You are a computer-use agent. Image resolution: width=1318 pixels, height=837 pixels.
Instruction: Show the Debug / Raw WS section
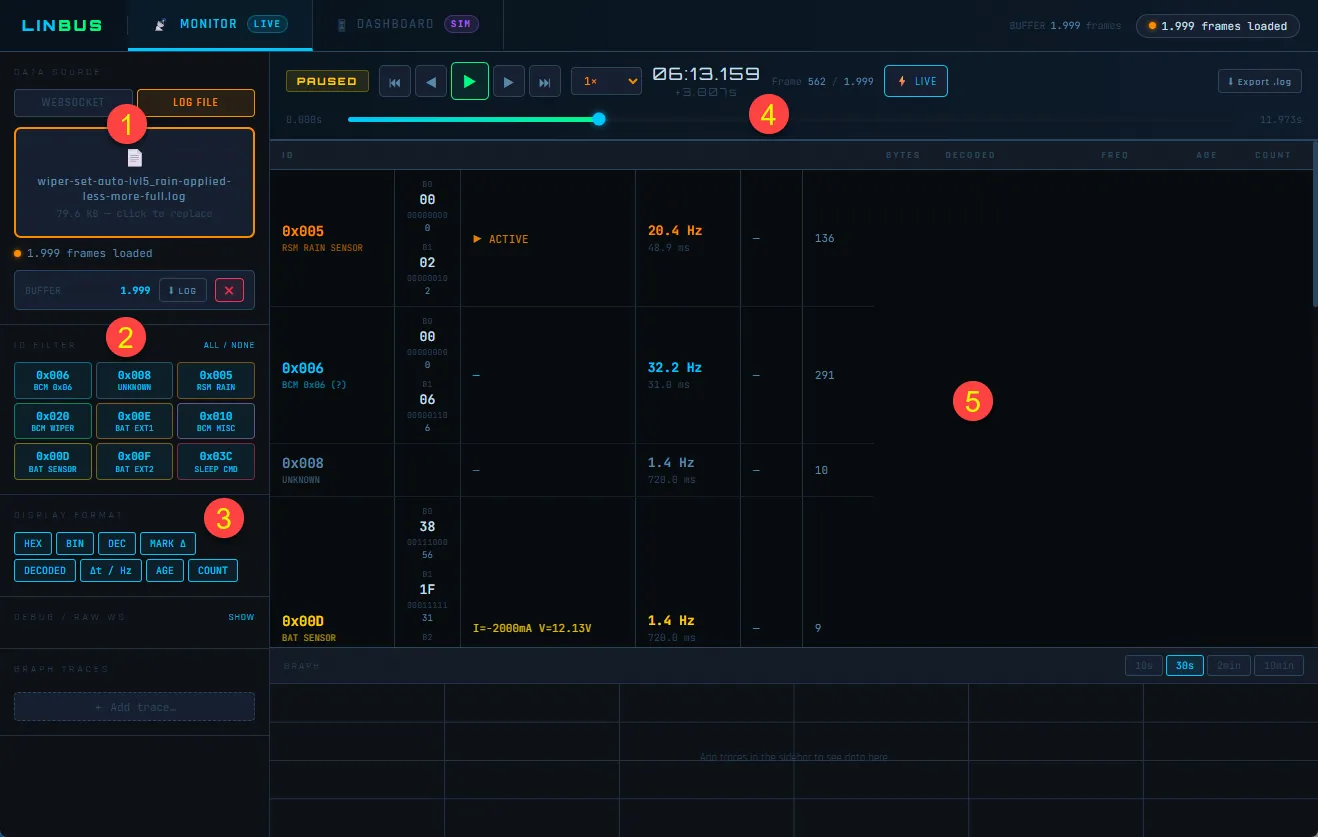[241, 617]
